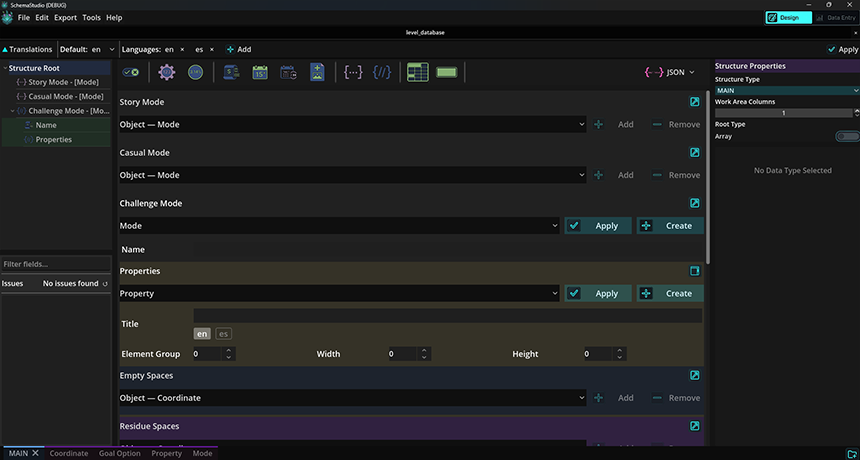The width and height of the screenshot is (860, 460).
Task: Collapse the Challenge Mode tree node
Action: pos(13,111)
